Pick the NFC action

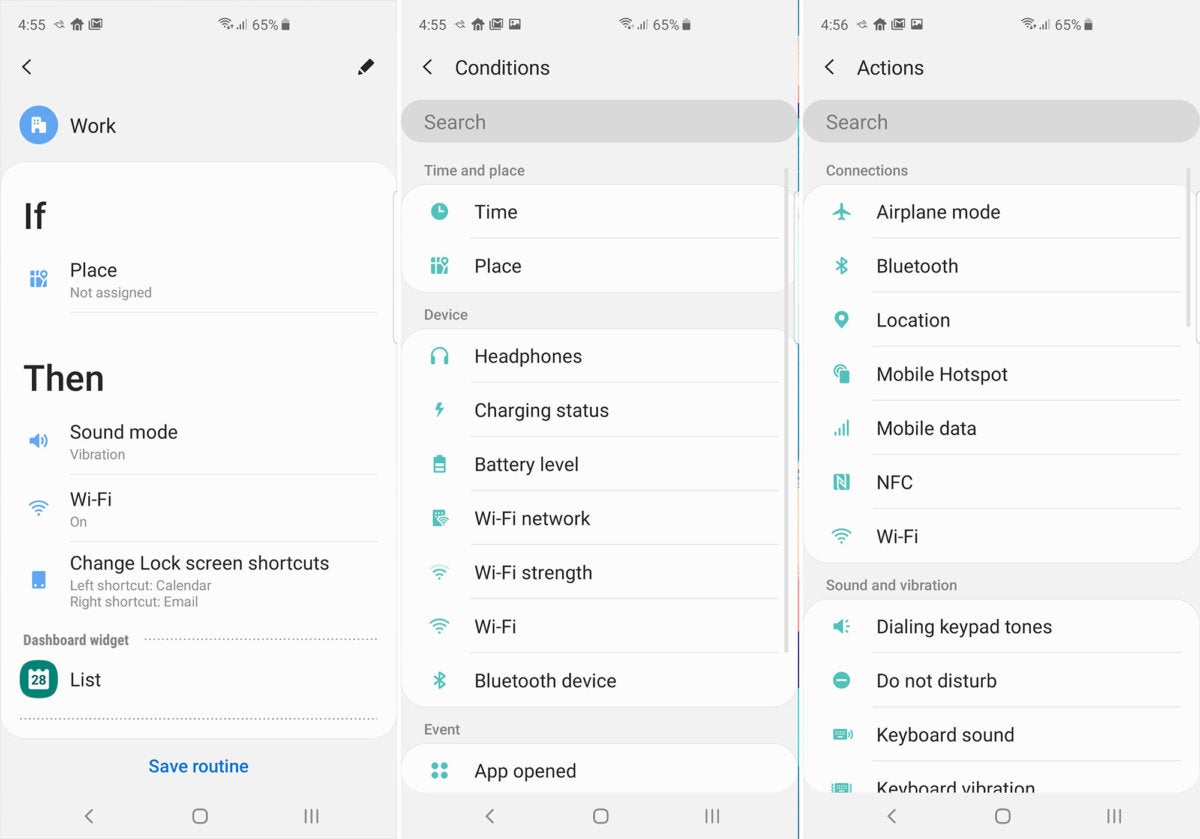click(1000, 482)
